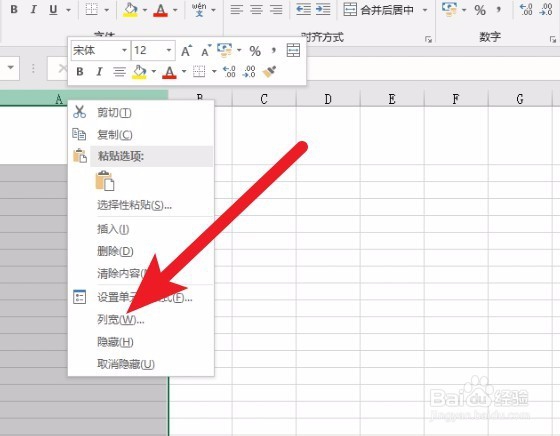Decrease decimal in mini toolbar
Screen dimensions: 560x436
[x=249, y=72]
